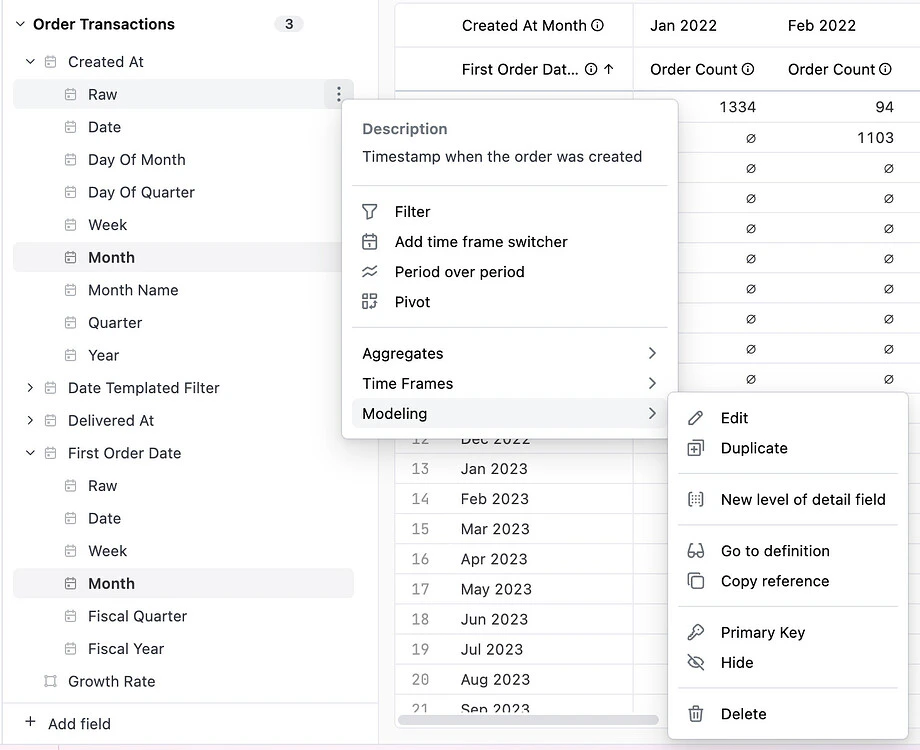Select Duplicate in Modeling submenu
920x750 pixels.
(788, 448)
